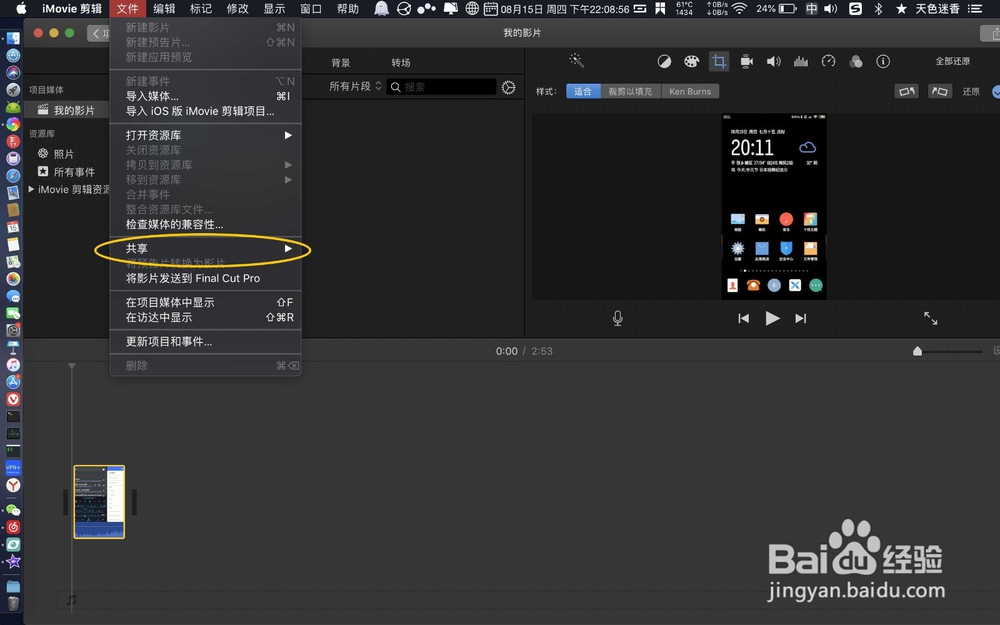Open the 修改 menu
The width and height of the screenshot is (1000, 625).
(x=238, y=8)
